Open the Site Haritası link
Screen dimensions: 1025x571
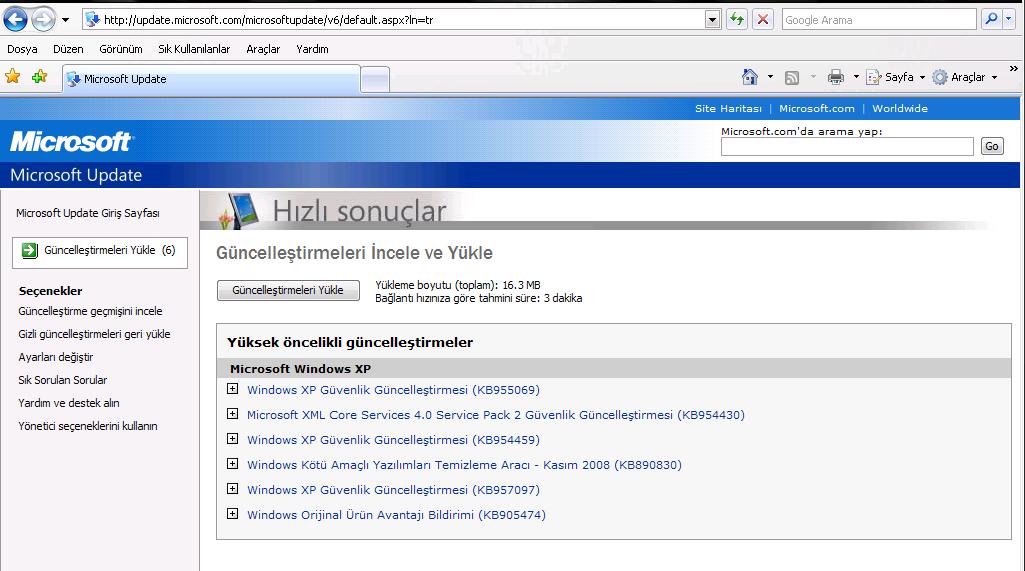[728, 108]
